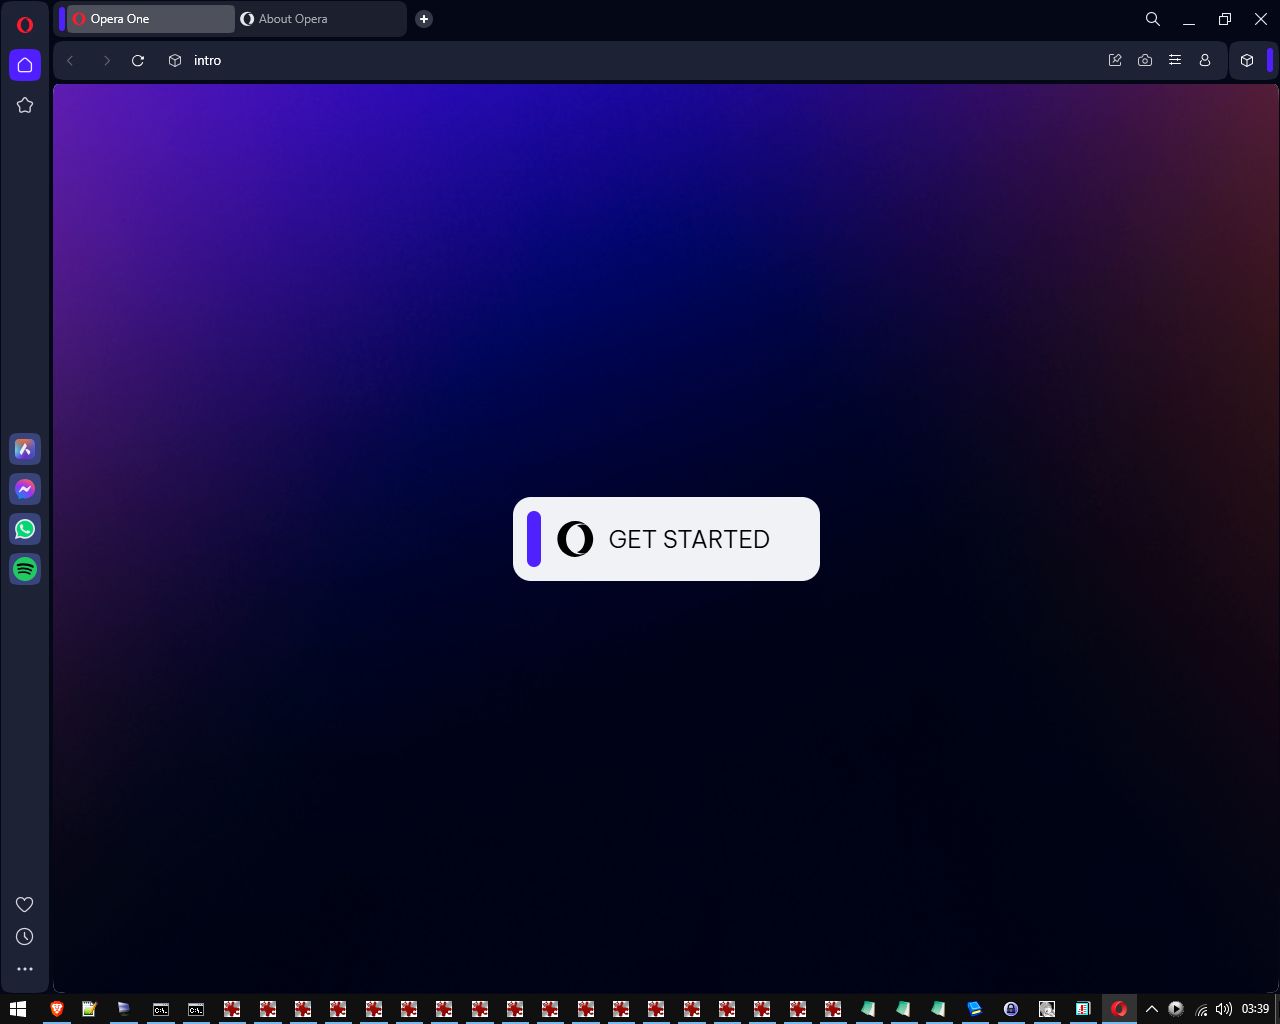Expand the sidebar three-dot setup menu

[25, 969]
